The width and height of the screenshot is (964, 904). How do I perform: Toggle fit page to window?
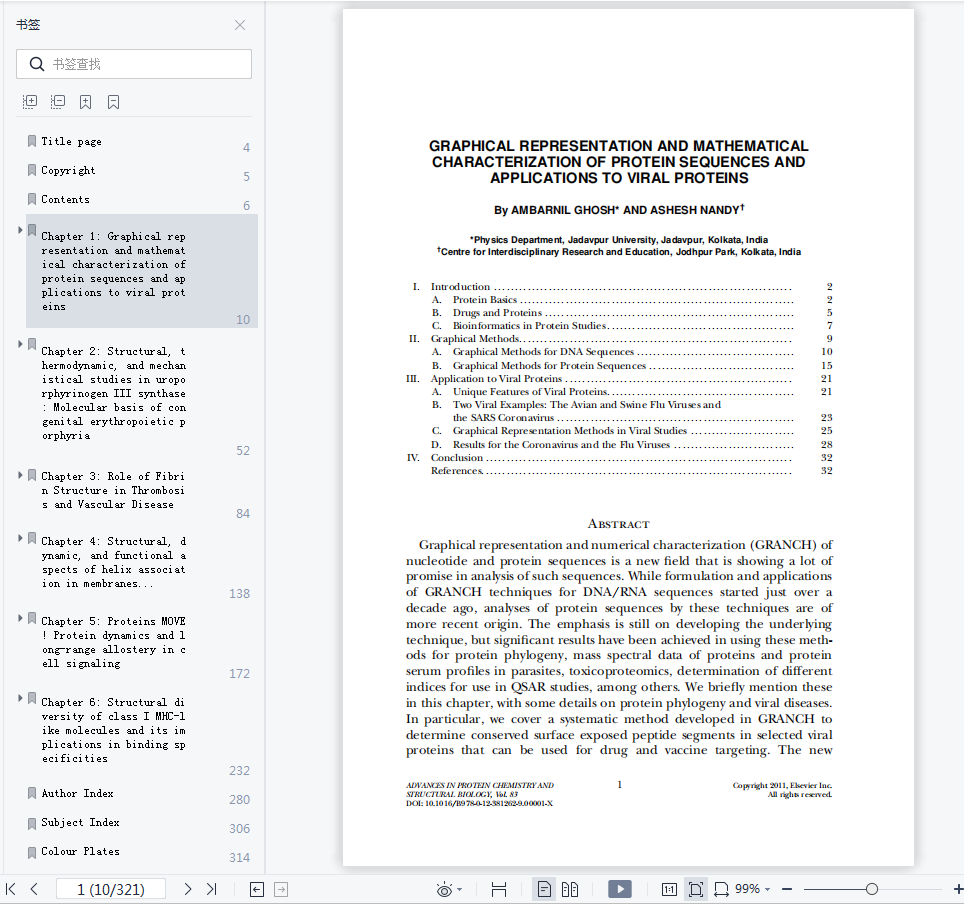695,889
